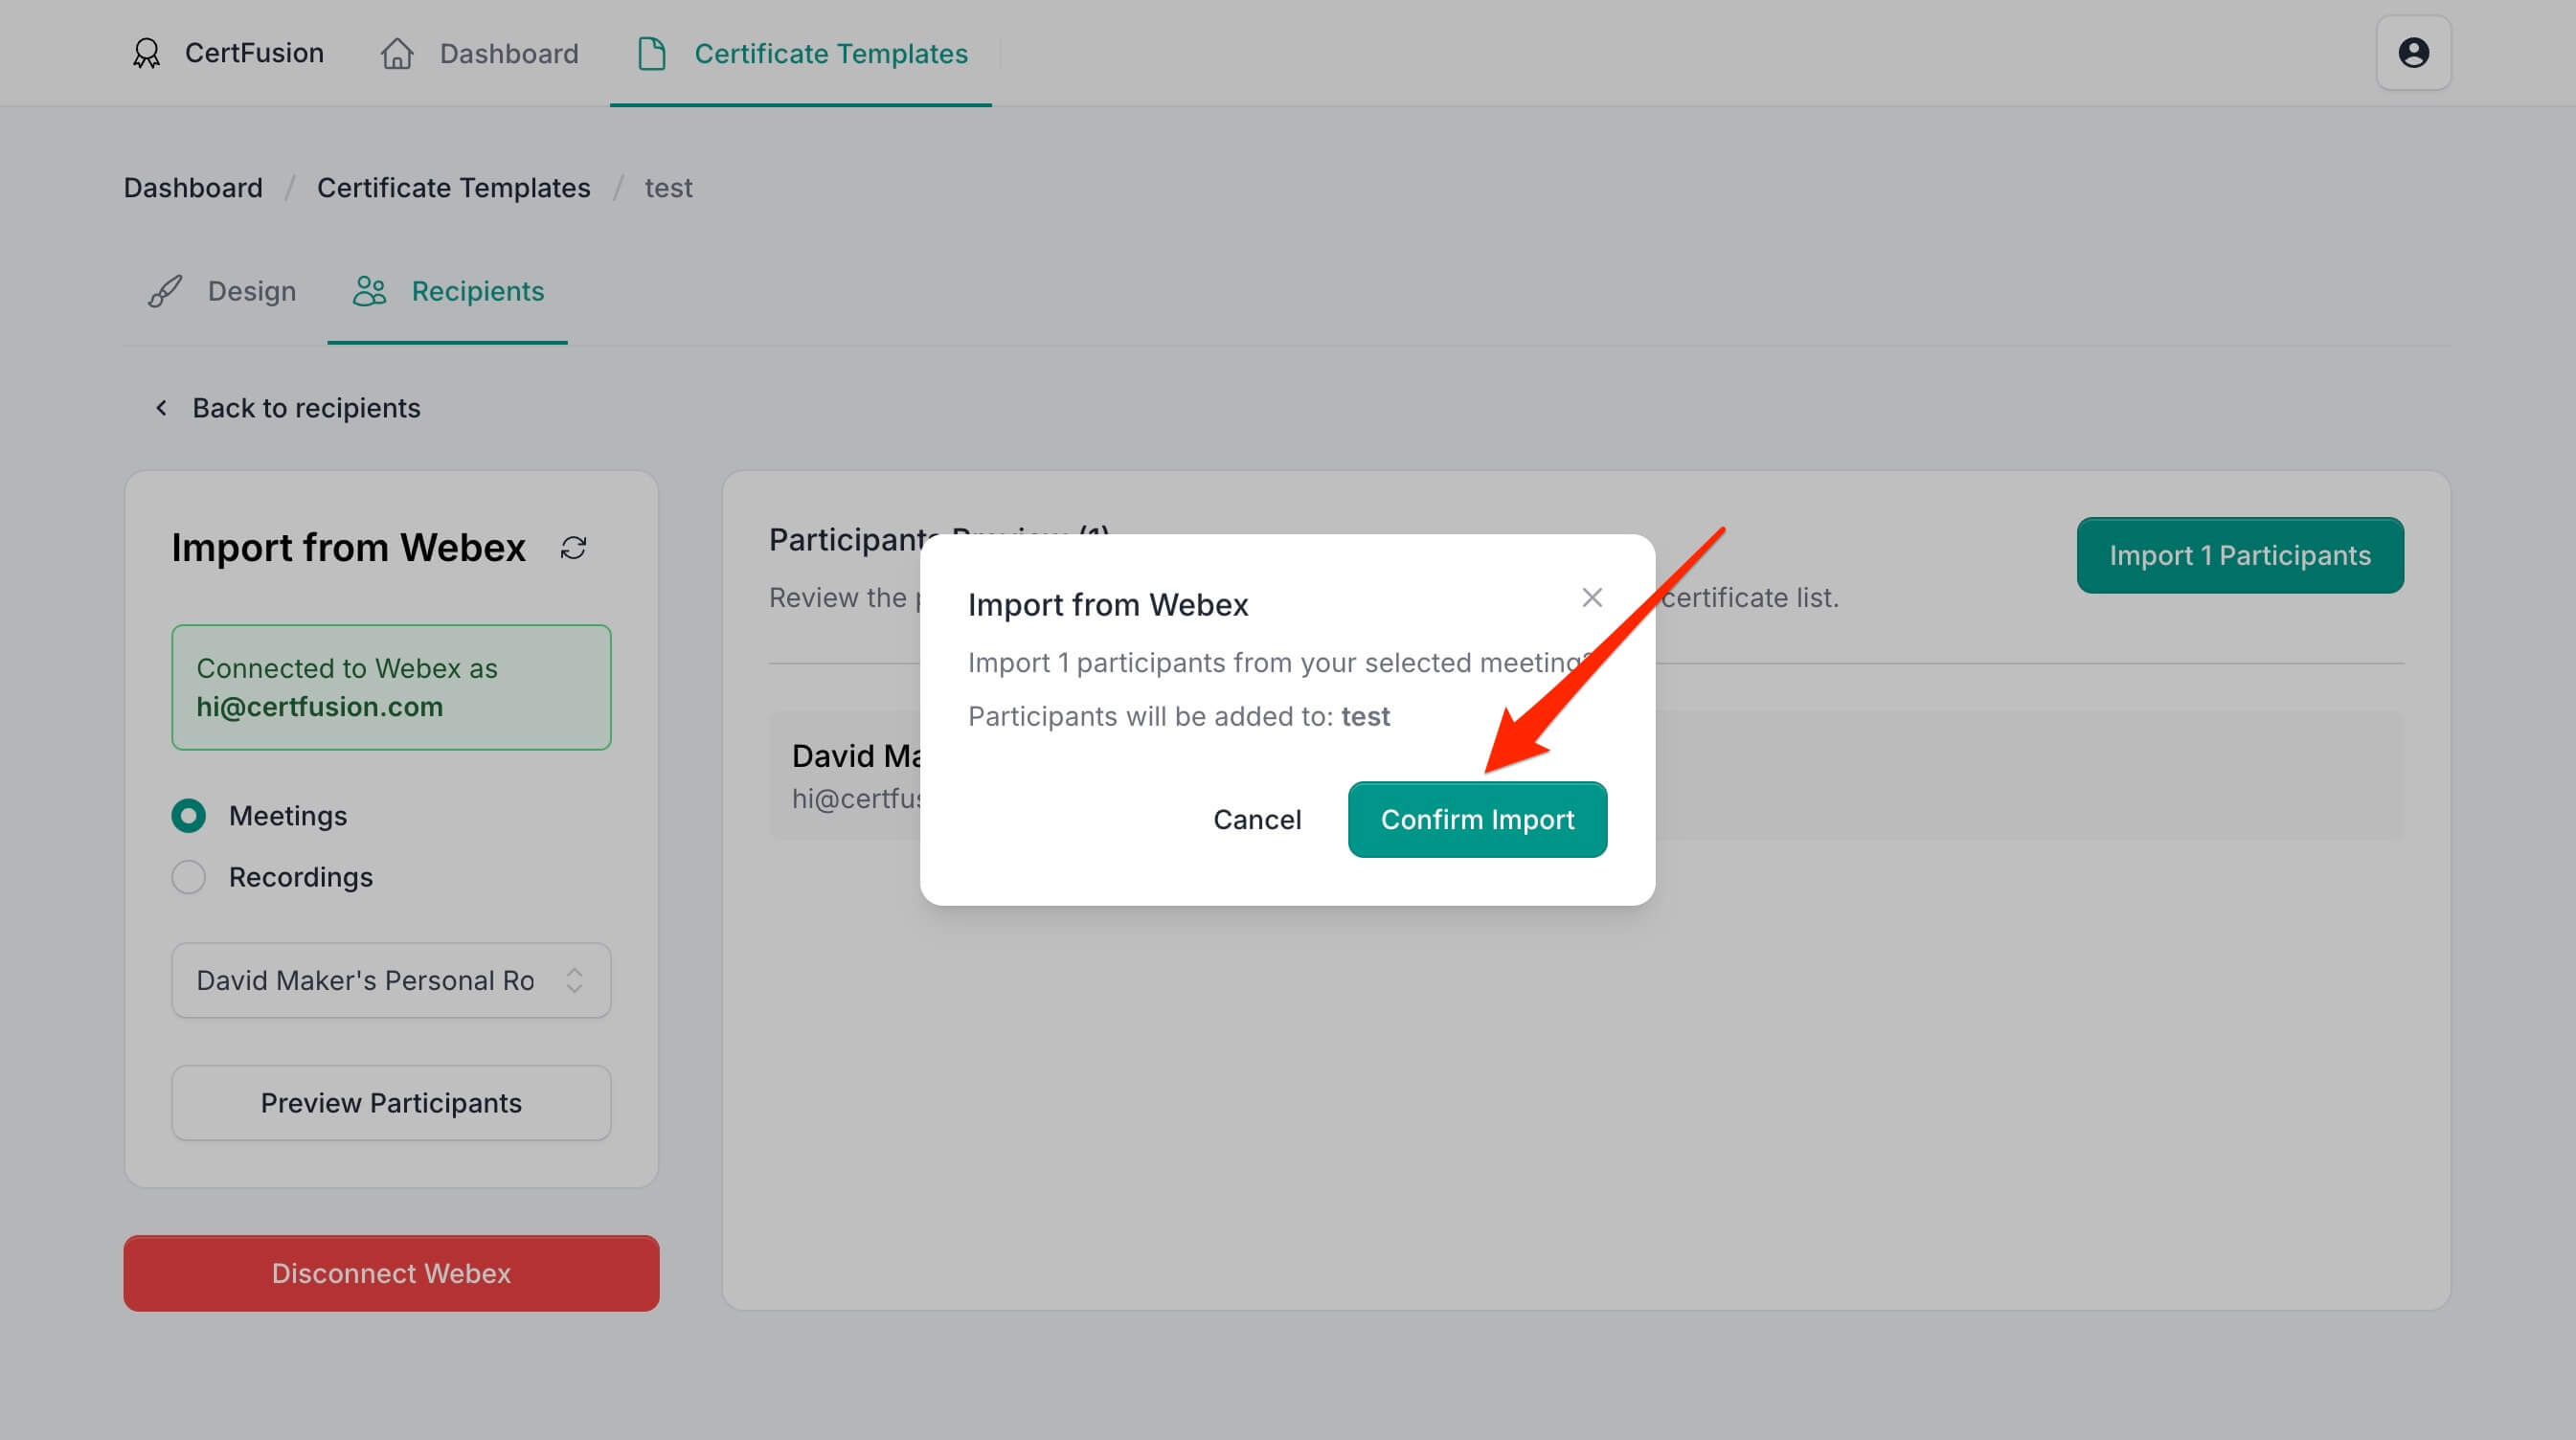
Task: Click the Dashboard house icon
Action: (397, 53)
